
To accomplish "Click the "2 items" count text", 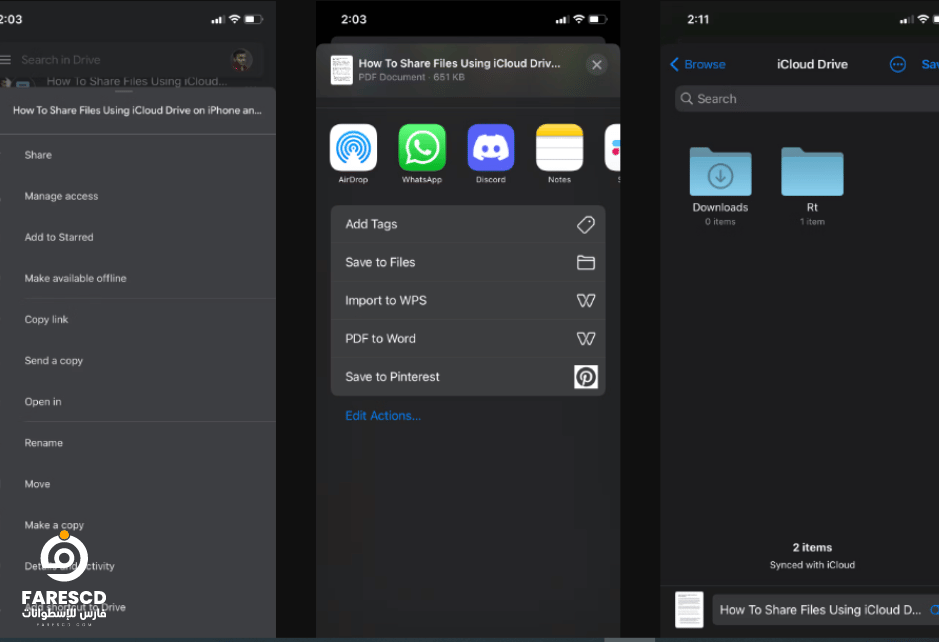I will coord(812,547).
